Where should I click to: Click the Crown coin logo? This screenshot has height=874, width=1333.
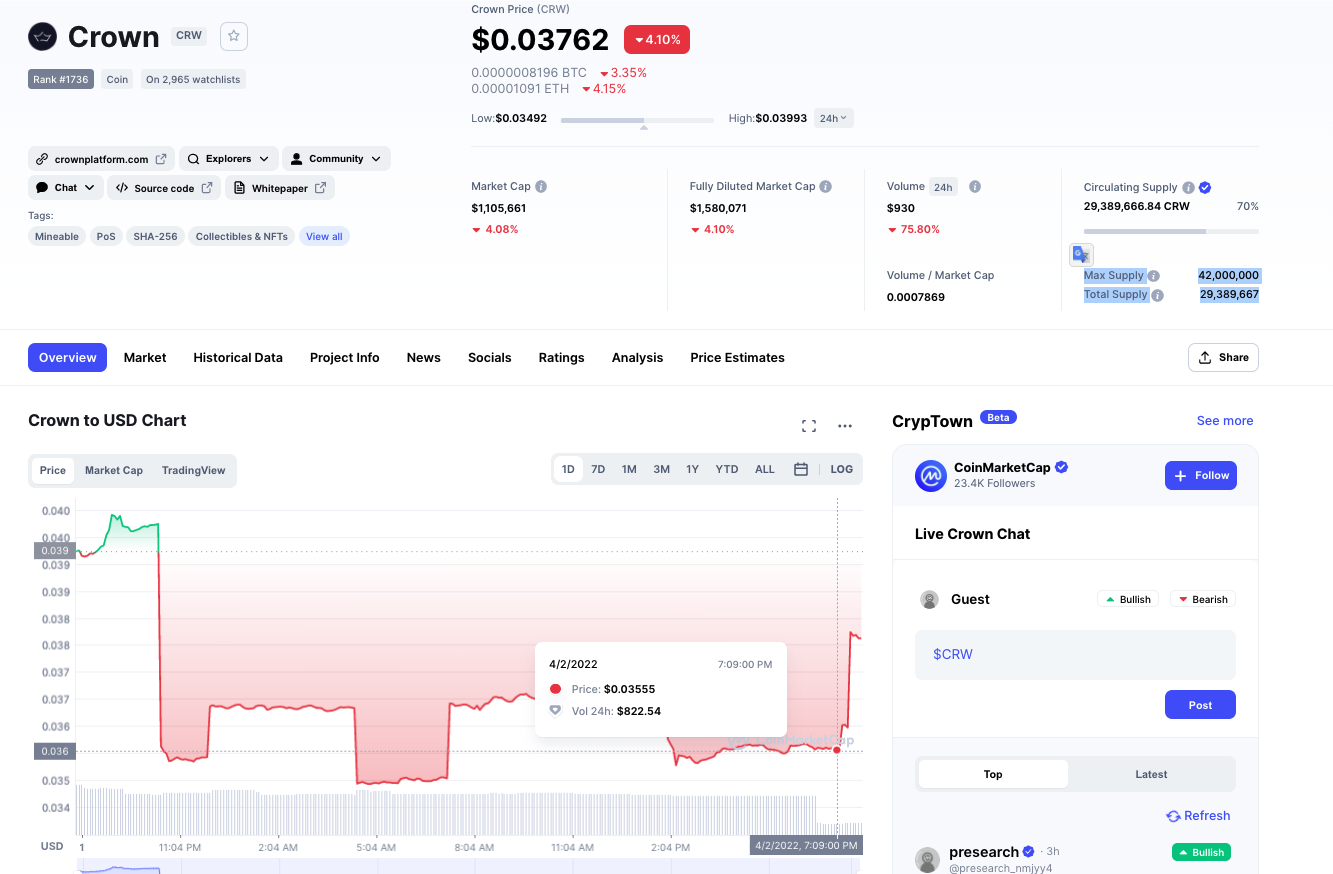click(43, 37)
